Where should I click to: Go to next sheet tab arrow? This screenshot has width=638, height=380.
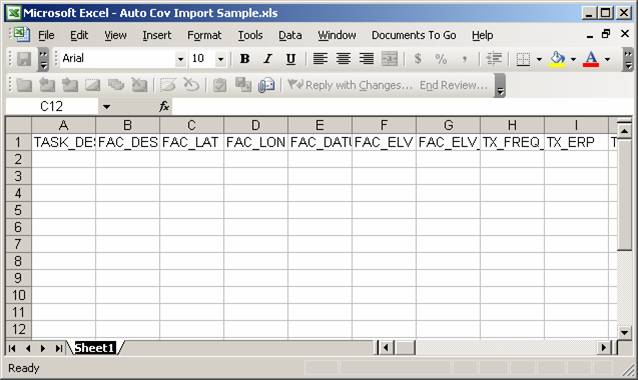(x=43, y=348)
